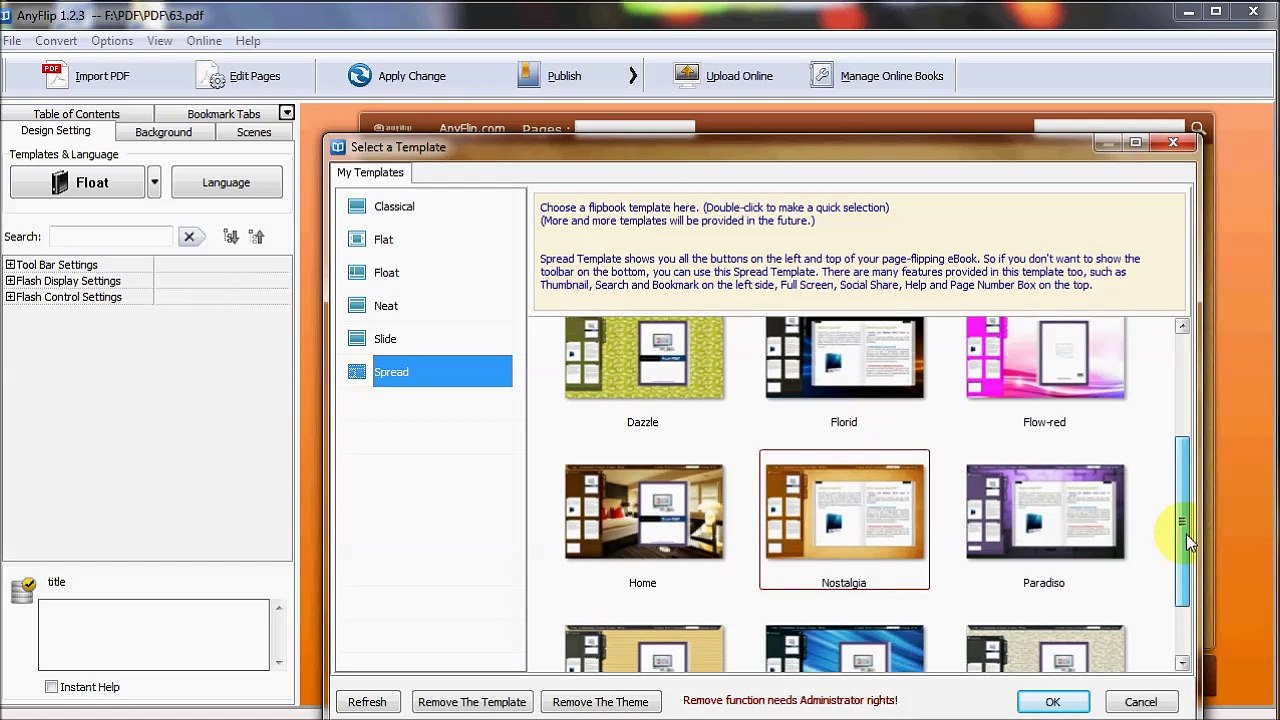Image resolution: width=1280 pixels, height=720 pixels.
Task: Select the Flow-red theme thumbnail
Action: (x=1045, y=358)
